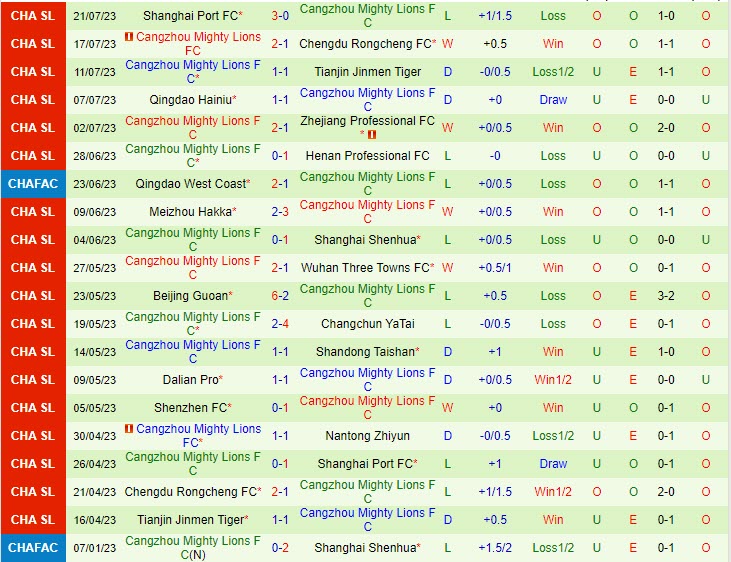Open Tianjin Jinmen Tiger in 16/04/23 row
The image size is (731, 562).
[191, 520]
